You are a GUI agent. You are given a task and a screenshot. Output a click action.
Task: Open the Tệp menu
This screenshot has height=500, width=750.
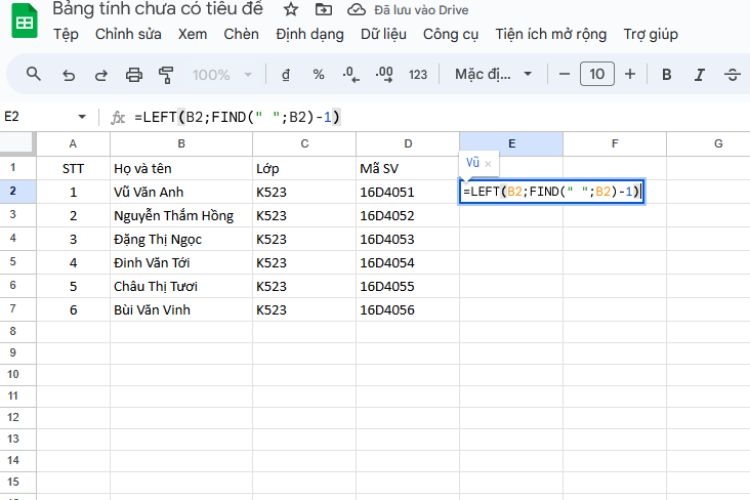[66, 34]
